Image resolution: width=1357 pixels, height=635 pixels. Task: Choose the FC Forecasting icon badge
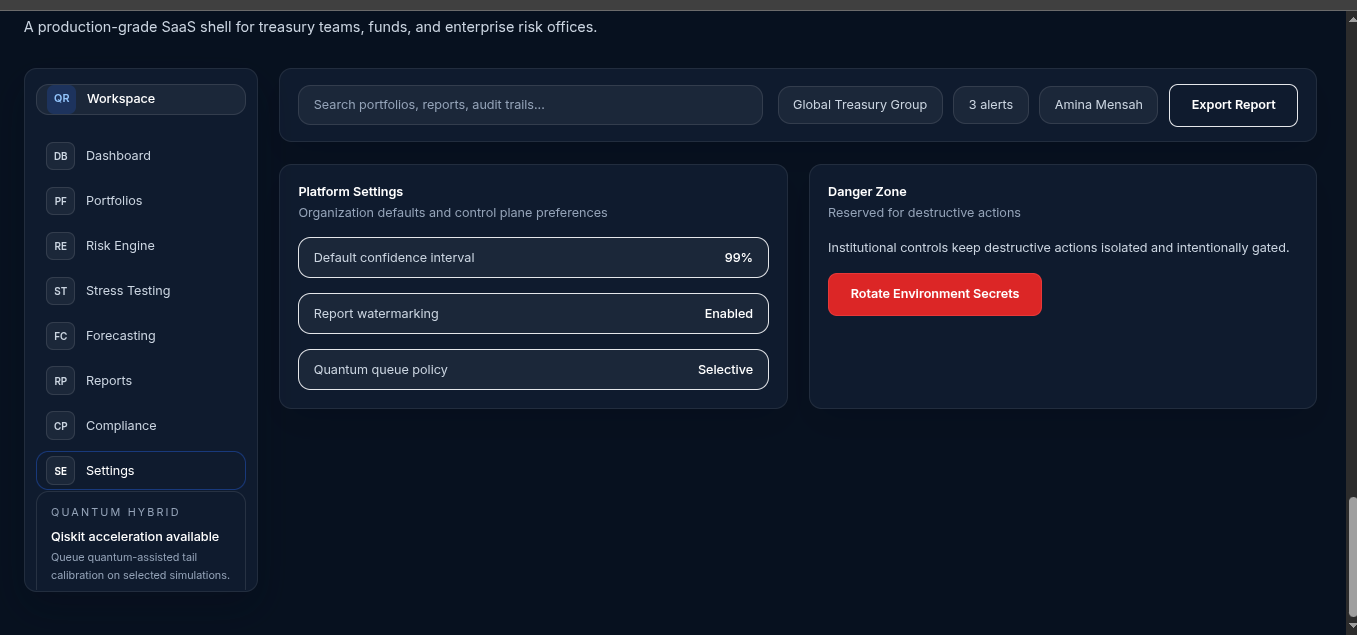tap(61, 336)
